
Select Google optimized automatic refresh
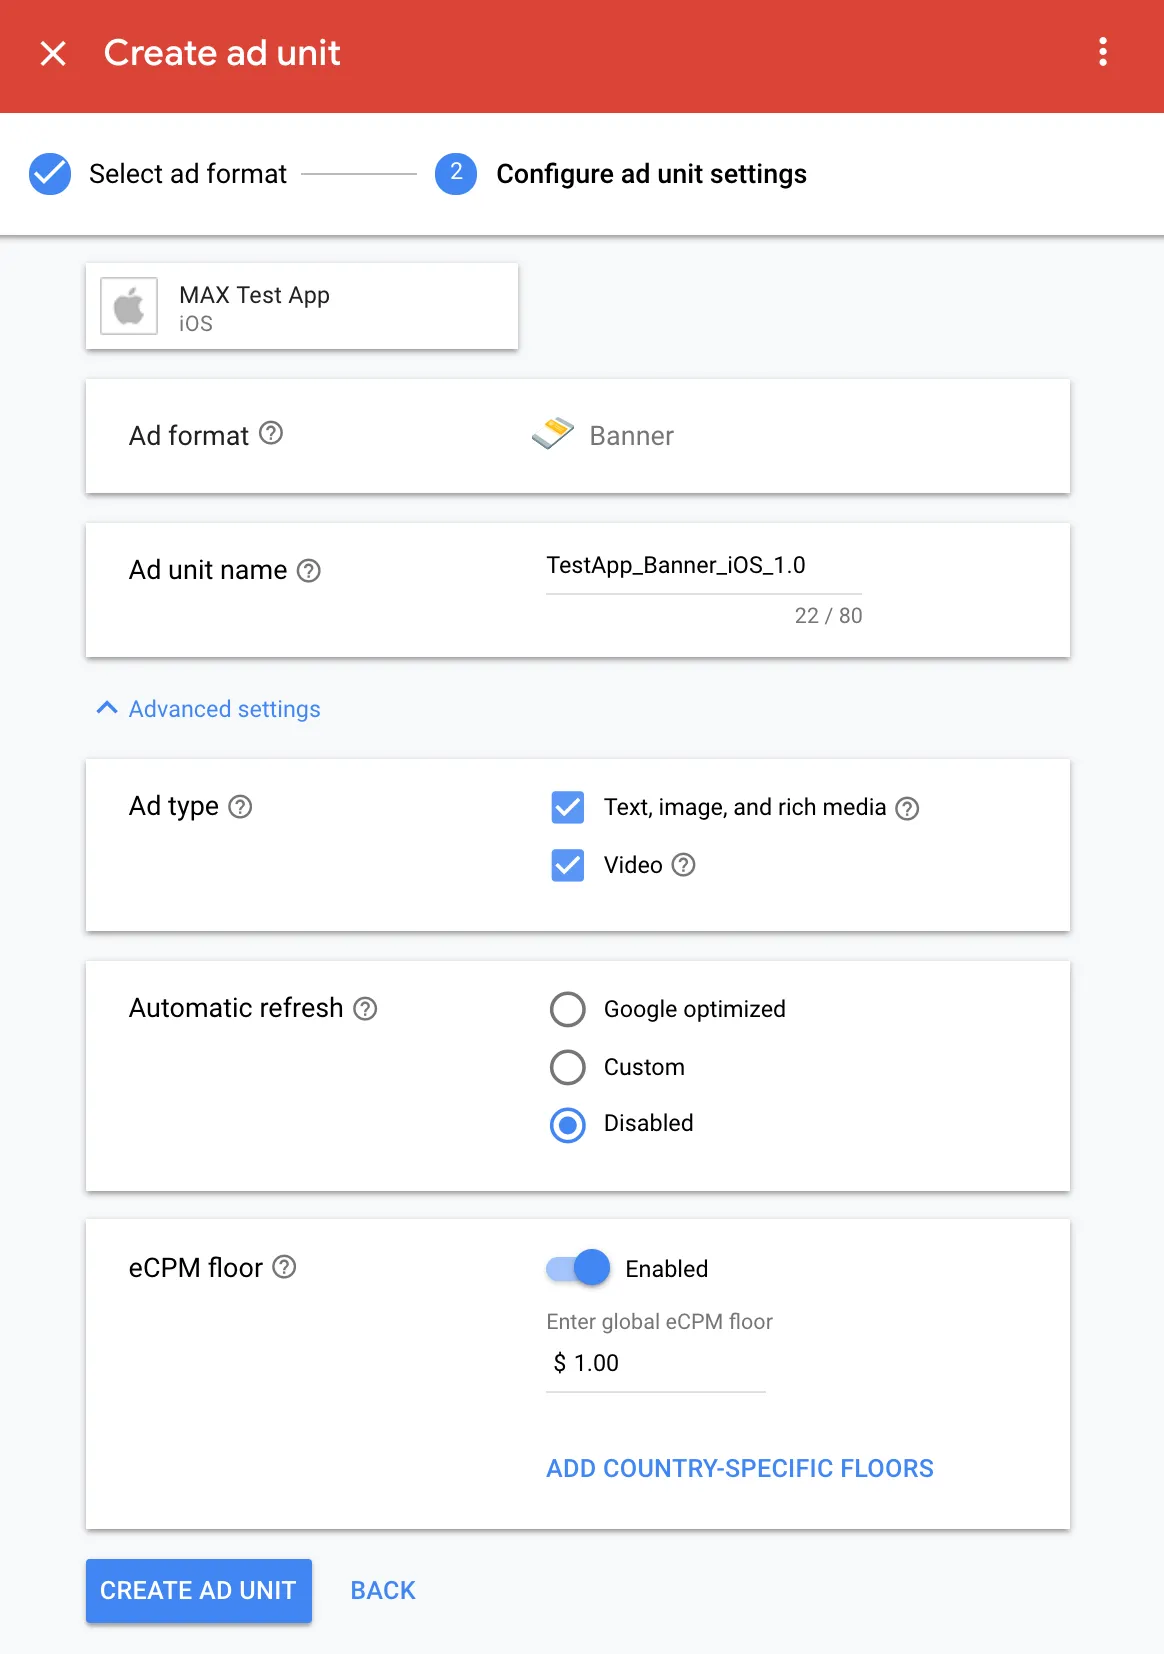[x=567, y=1009]
